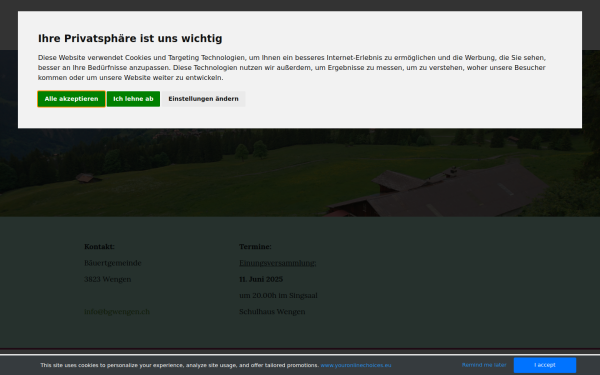Select the heading Ihre Privatsphäre ist uns wichtig
600x375 pixels.
tap(130, 38)
